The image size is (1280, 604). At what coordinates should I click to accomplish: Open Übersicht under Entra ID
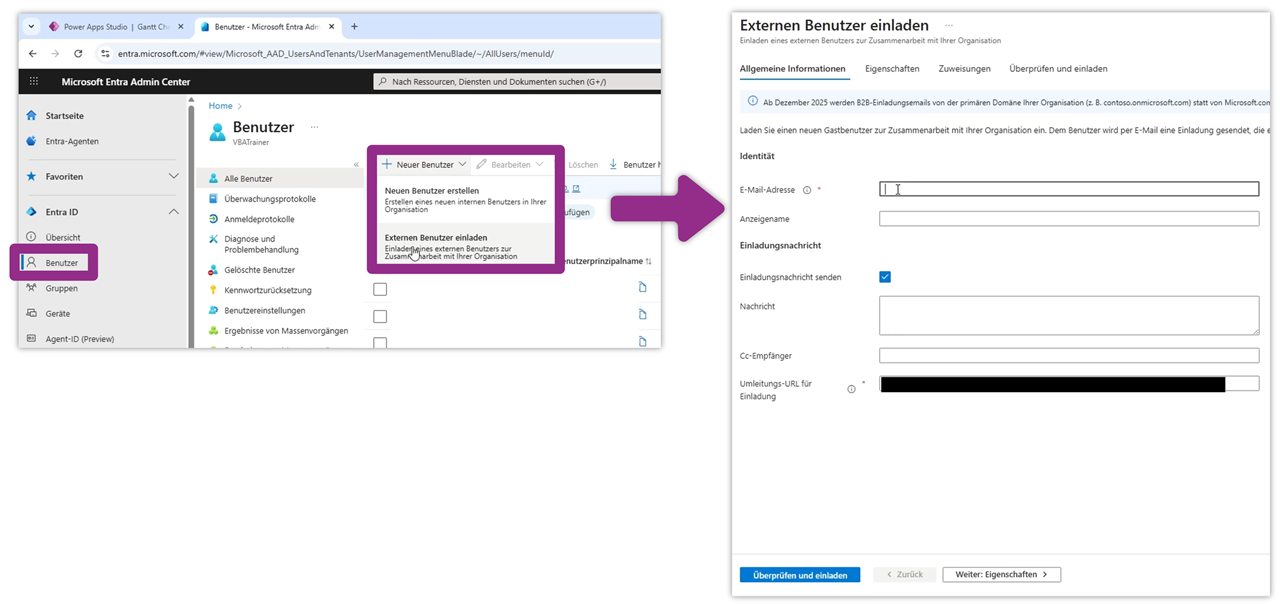pos(63,237)
